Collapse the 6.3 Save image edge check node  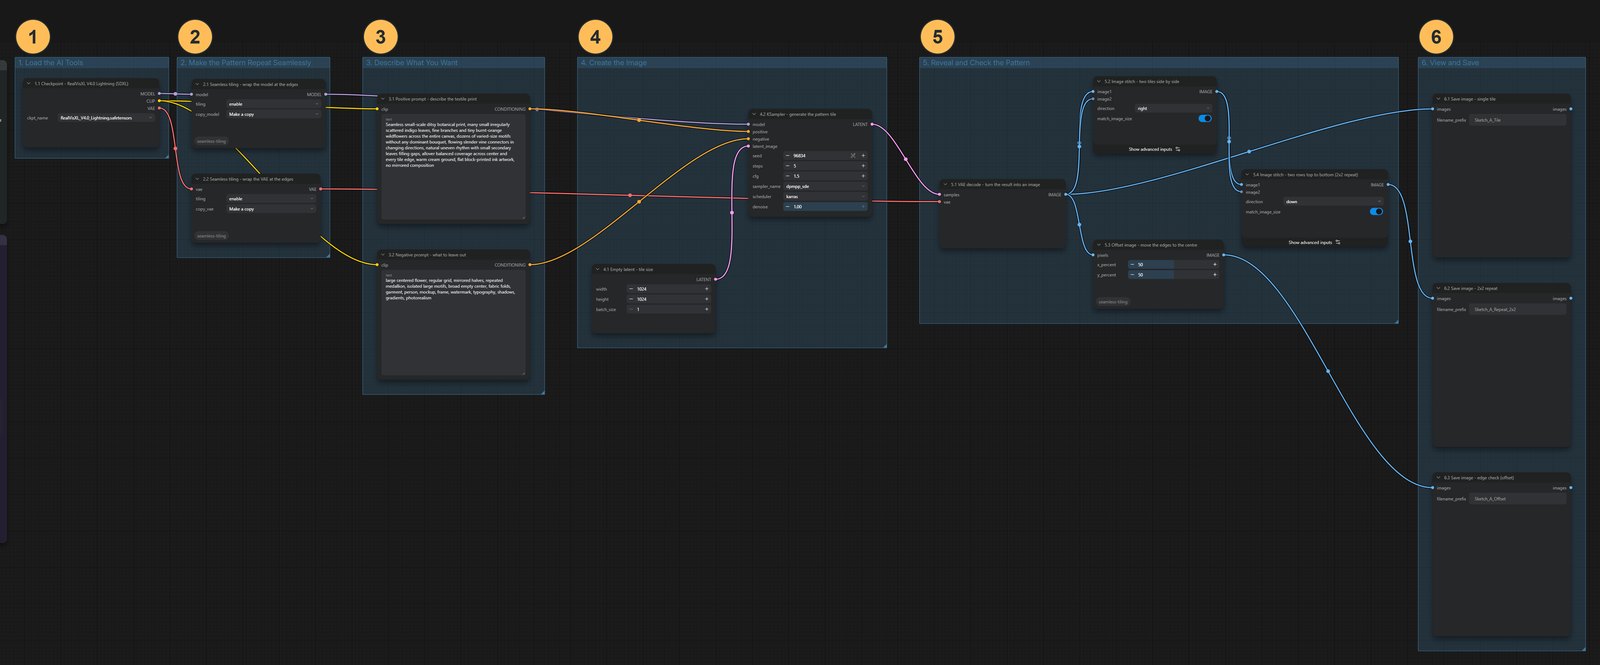point(1438,478)
